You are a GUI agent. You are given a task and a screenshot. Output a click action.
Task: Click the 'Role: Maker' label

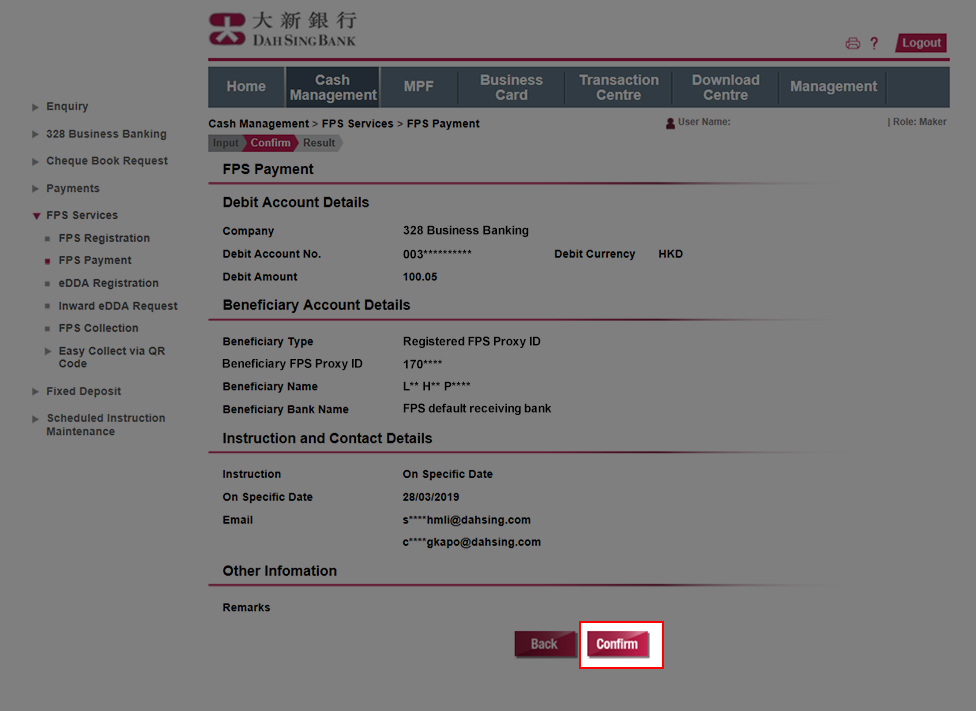(917, 122)
